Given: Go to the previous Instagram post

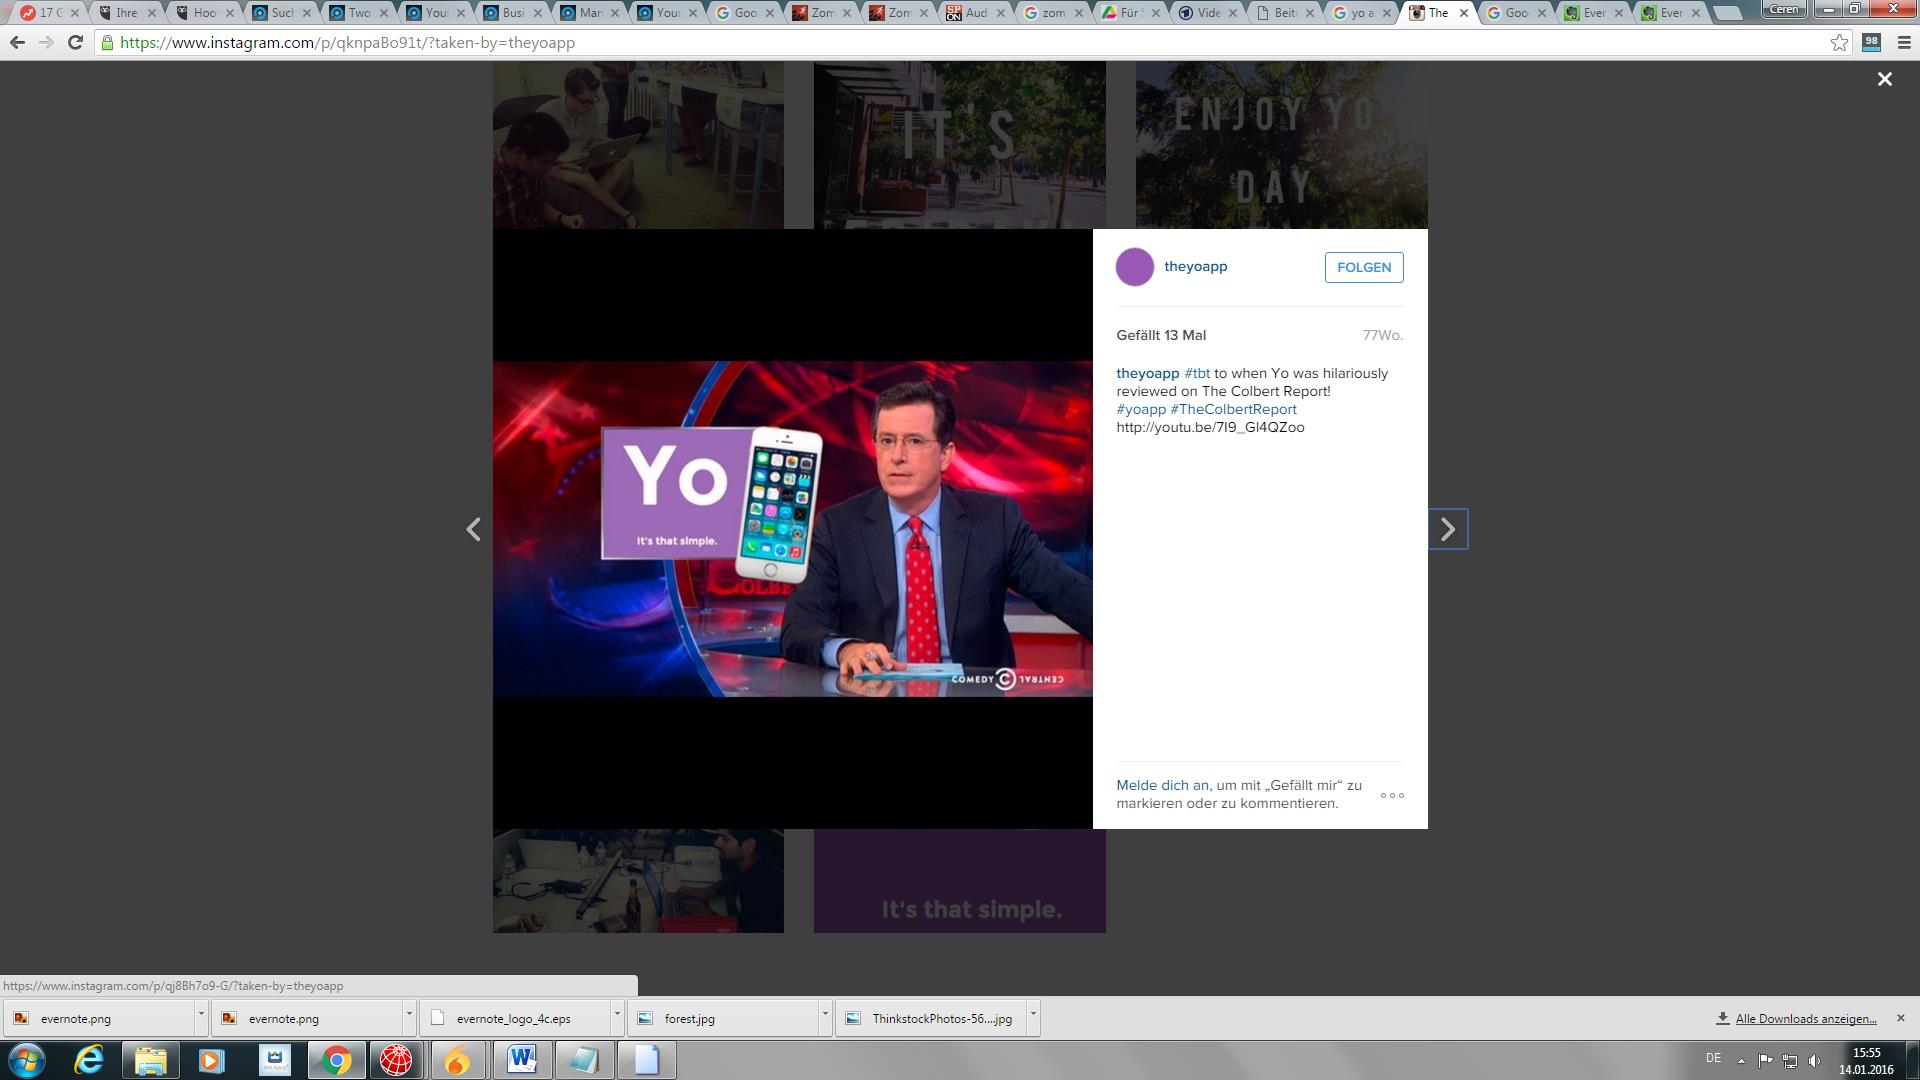Looking at the screenshot, I should click(474, 529).
